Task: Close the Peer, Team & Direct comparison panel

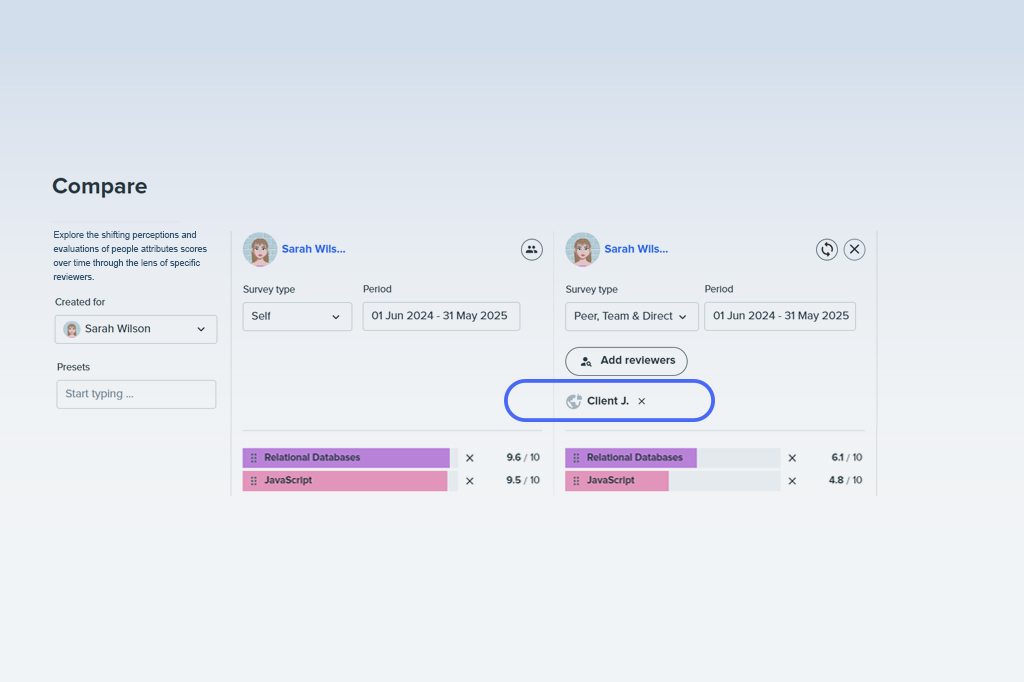Action: point(854,250)
